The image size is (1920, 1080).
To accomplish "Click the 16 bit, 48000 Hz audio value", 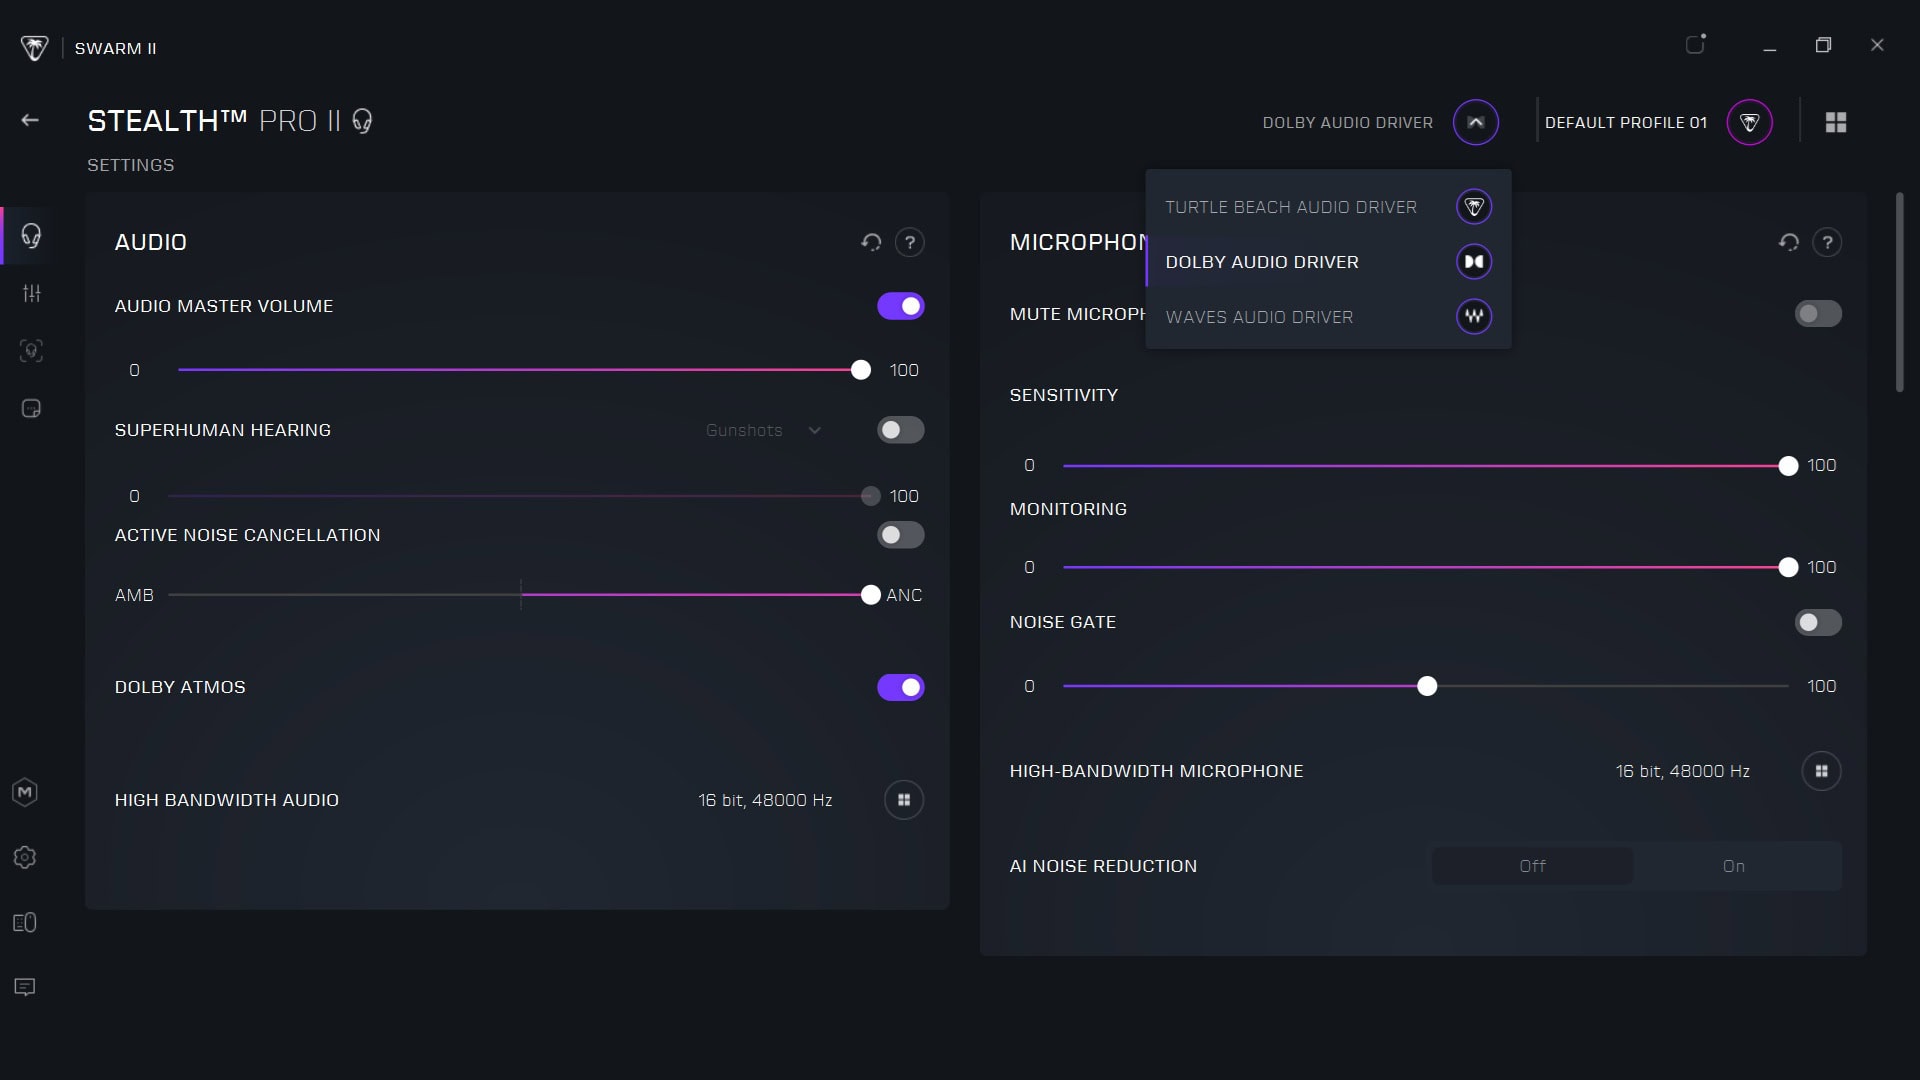I will coord(765,800).
